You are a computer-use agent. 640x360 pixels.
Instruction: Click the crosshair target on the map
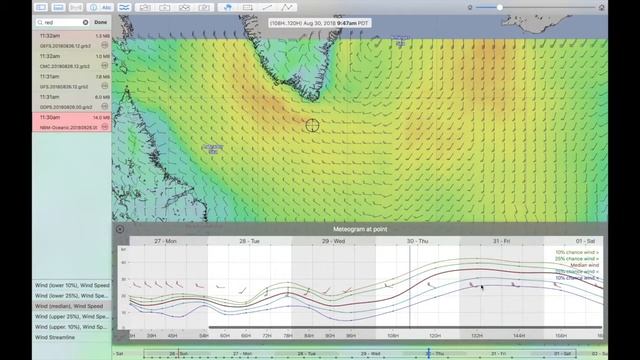[312, 125]
